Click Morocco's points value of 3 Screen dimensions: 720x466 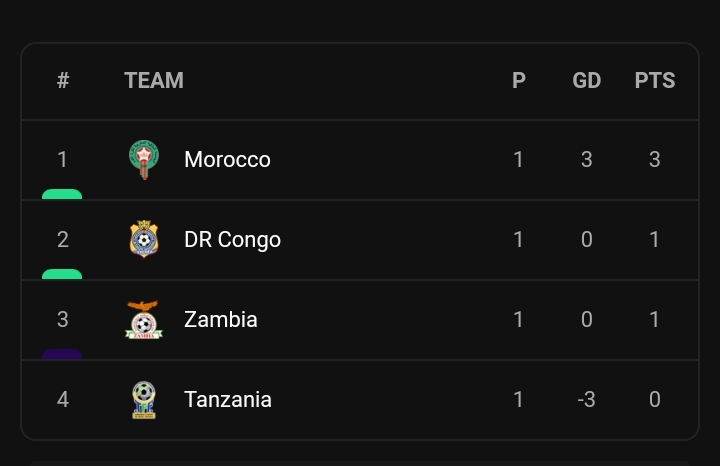(x=655, y=160)
